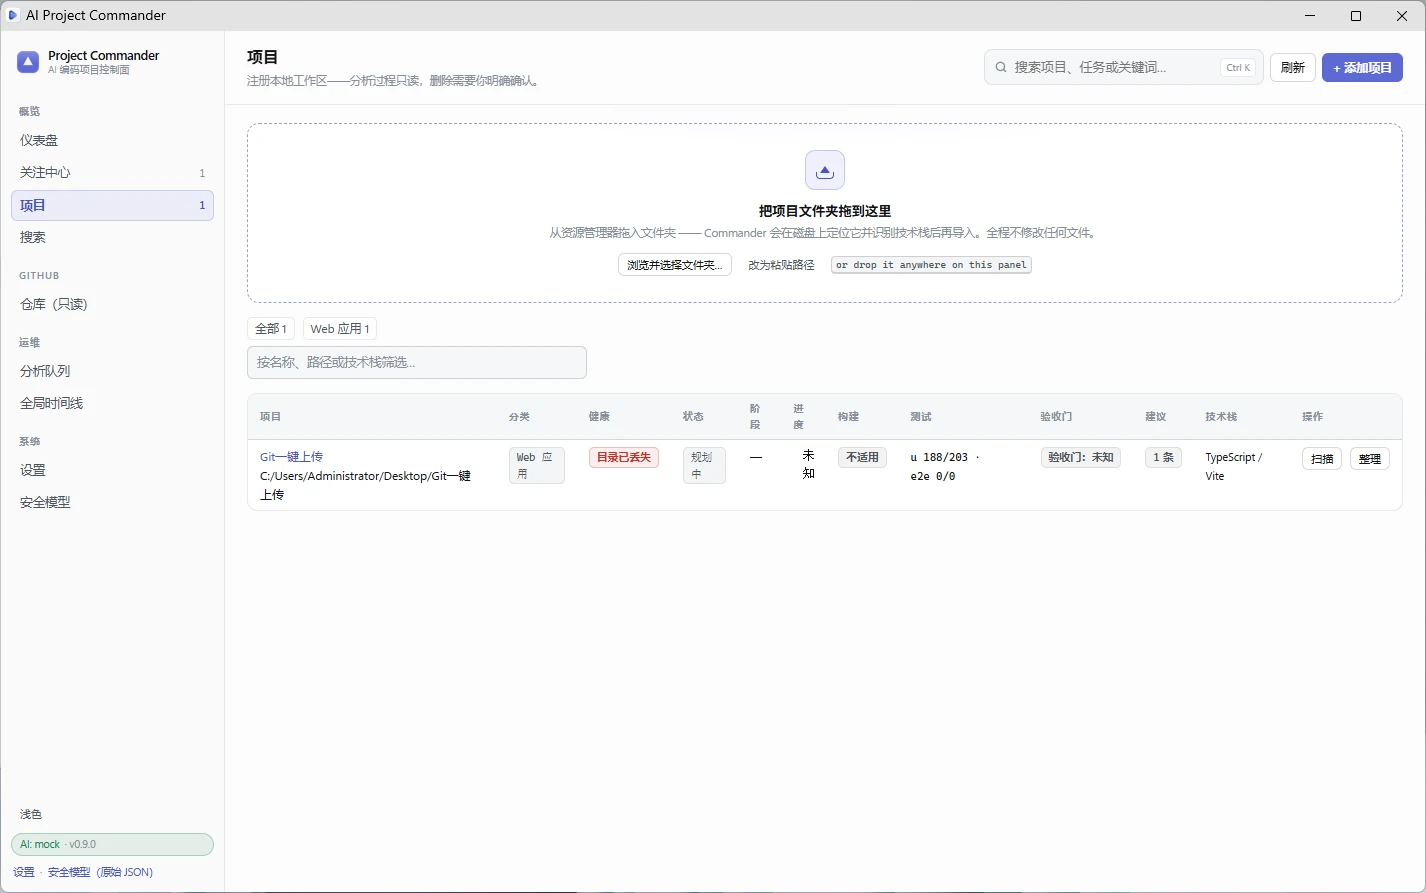Viewport: 1426px width, 893px height.
Task: Click the 目录已丢失 health badge
Action: pyautogui.click(x=624, y=457)
